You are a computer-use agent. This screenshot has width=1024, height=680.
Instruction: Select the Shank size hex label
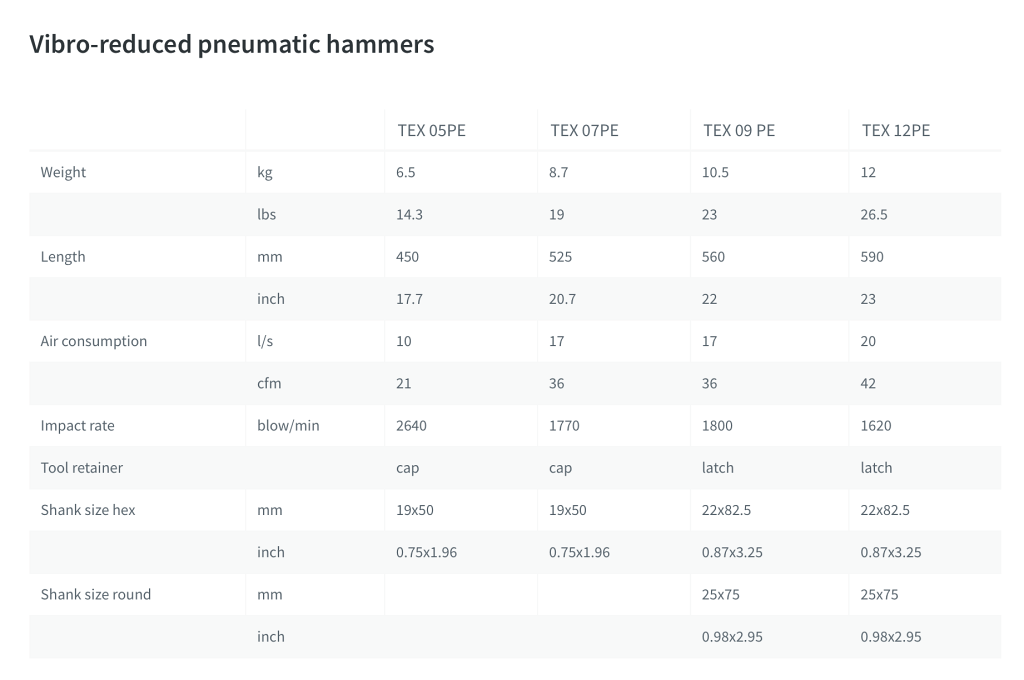tap(88, 510)
